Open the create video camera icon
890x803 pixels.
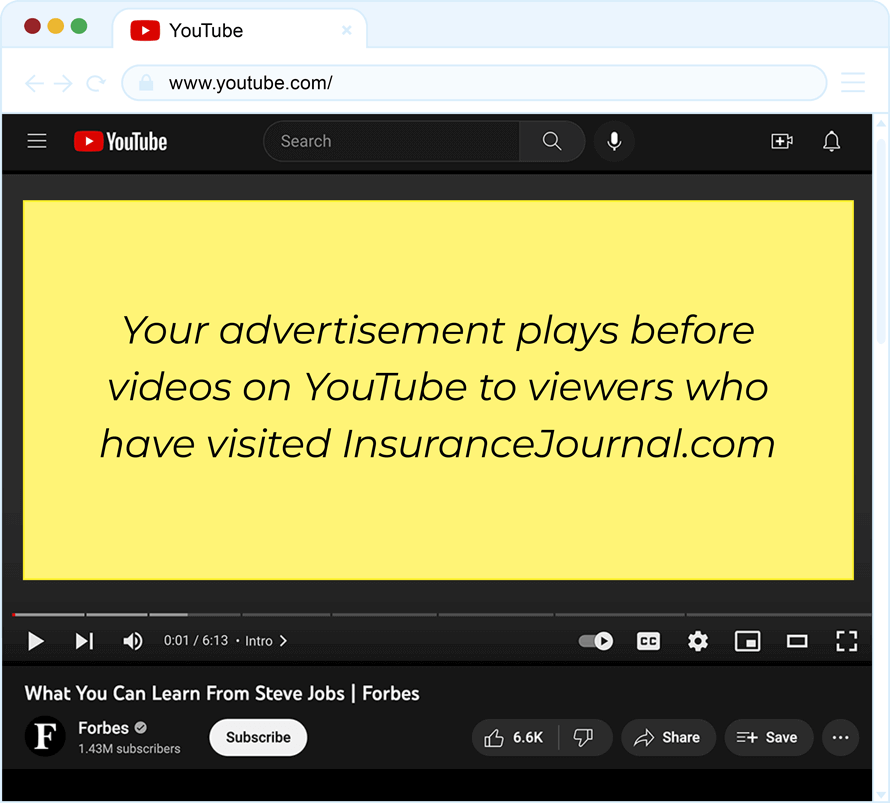point(782,142)
